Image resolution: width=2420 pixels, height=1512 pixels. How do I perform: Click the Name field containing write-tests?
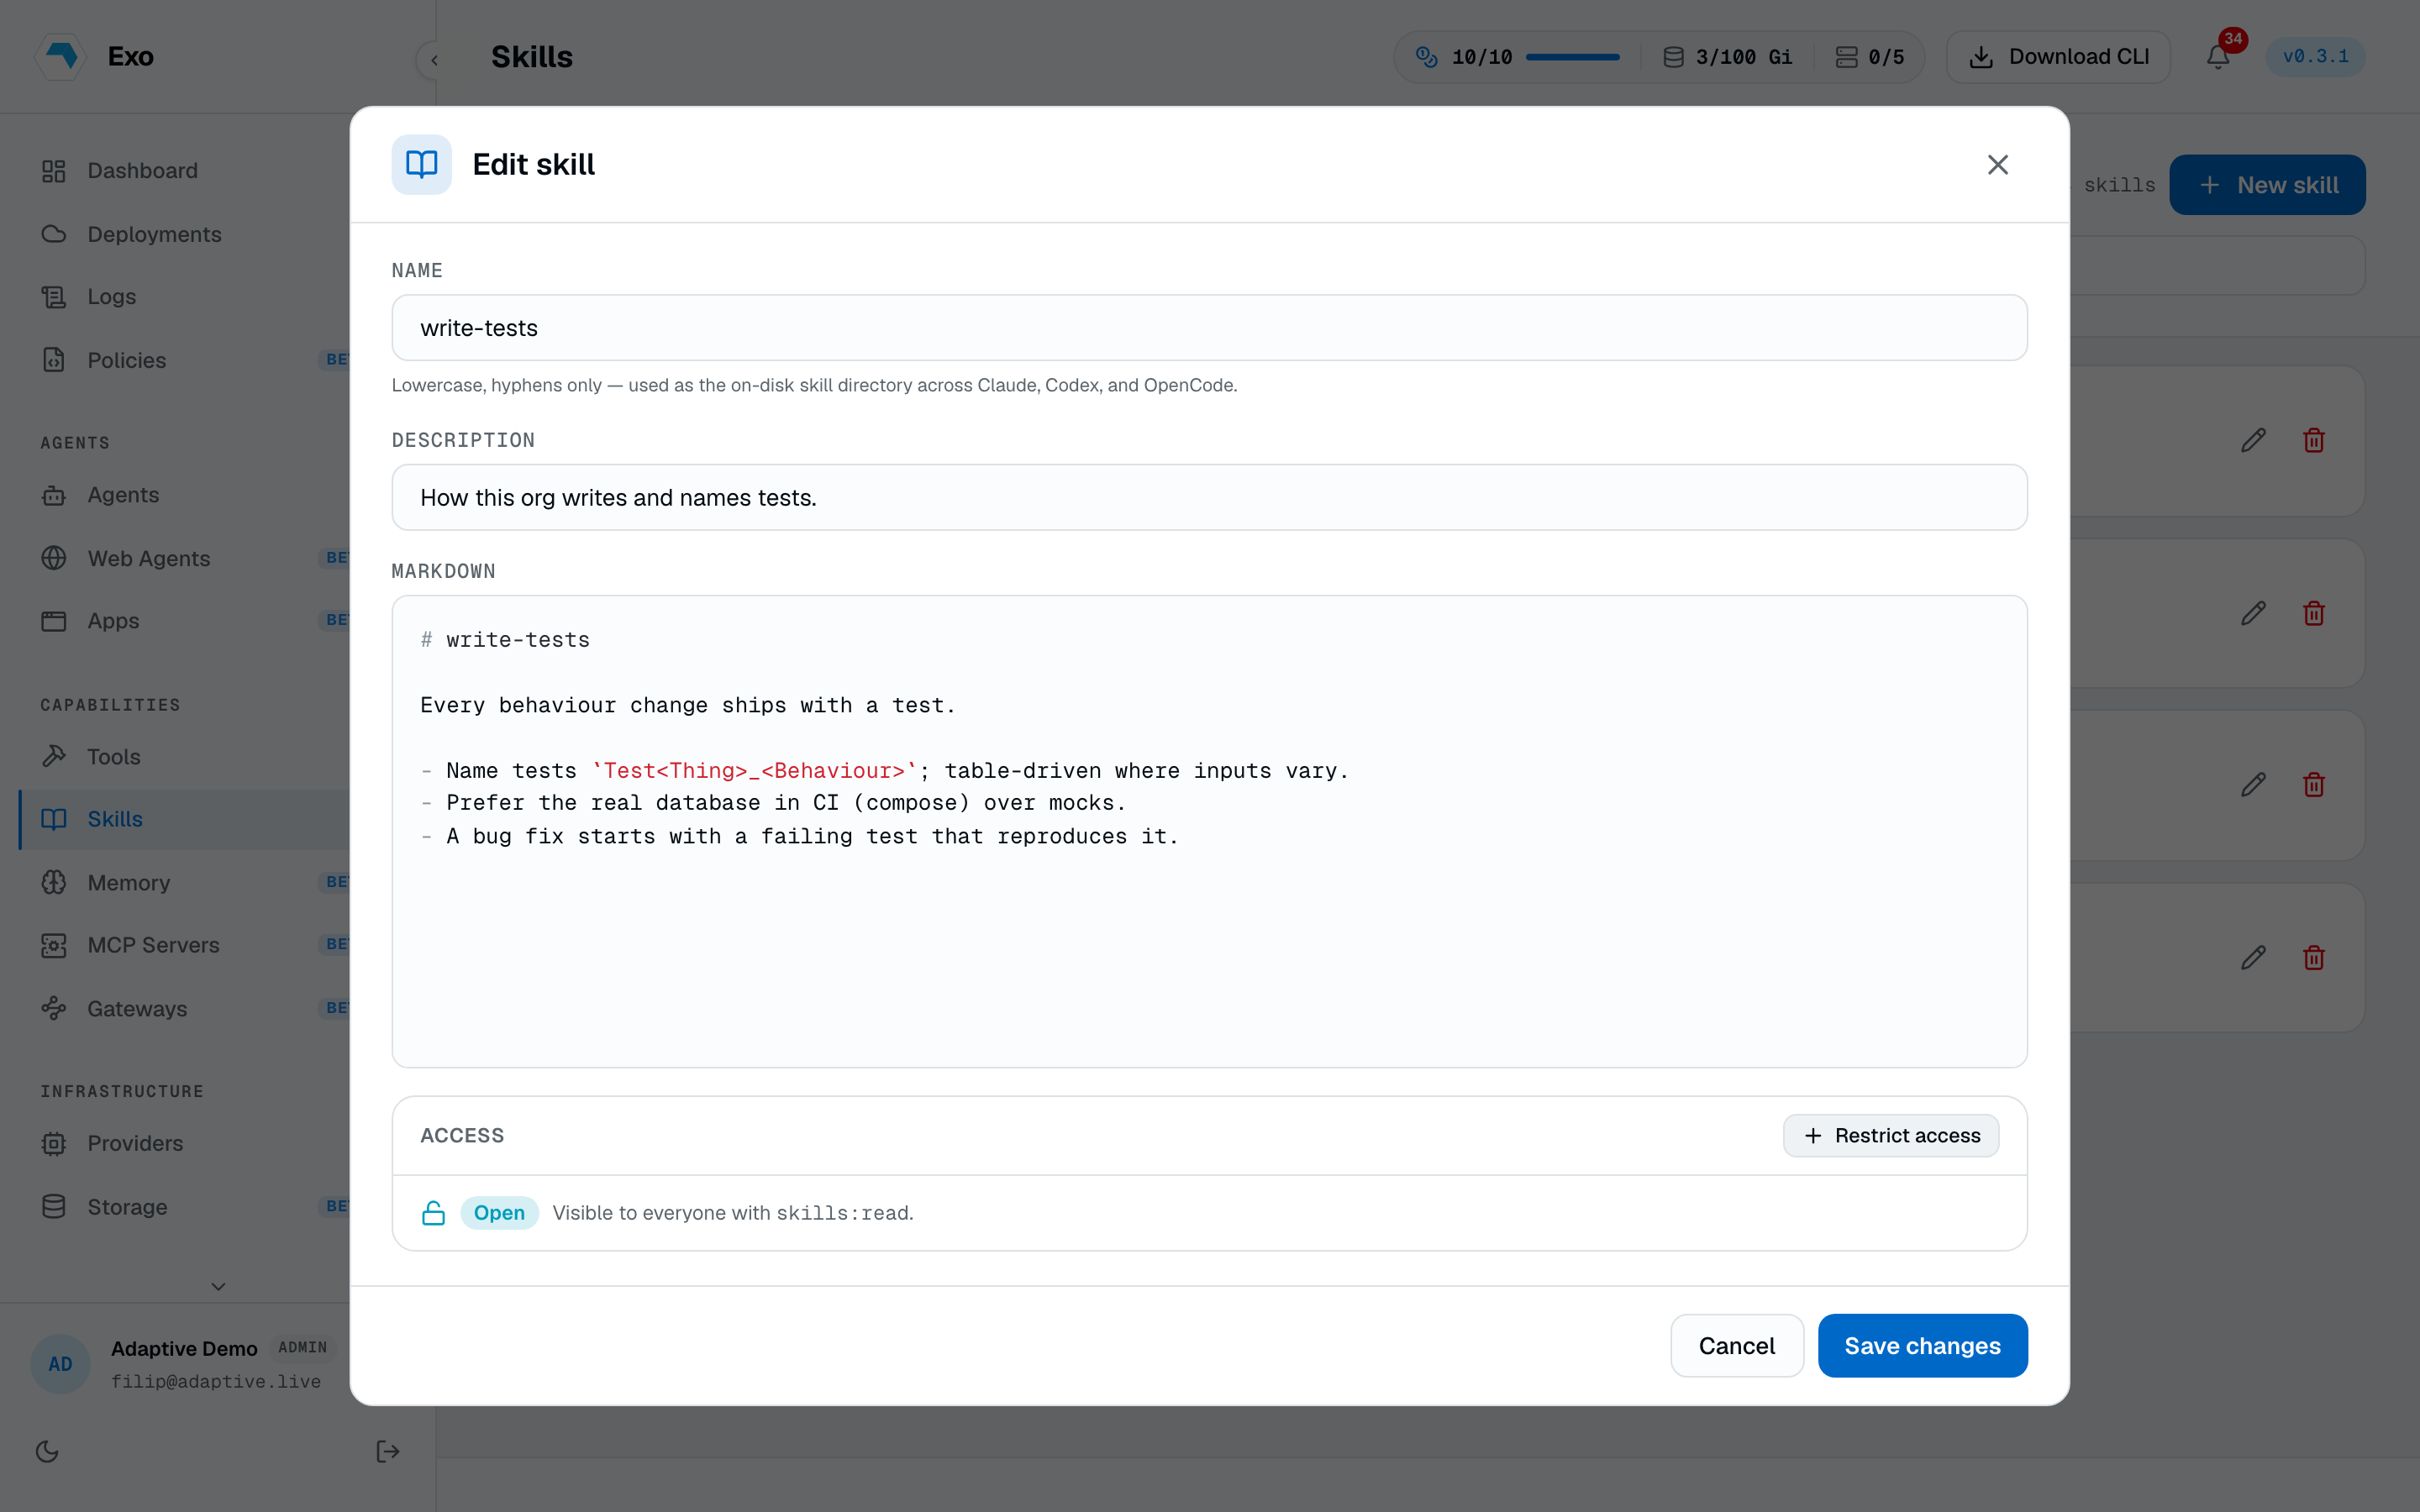1209,328
